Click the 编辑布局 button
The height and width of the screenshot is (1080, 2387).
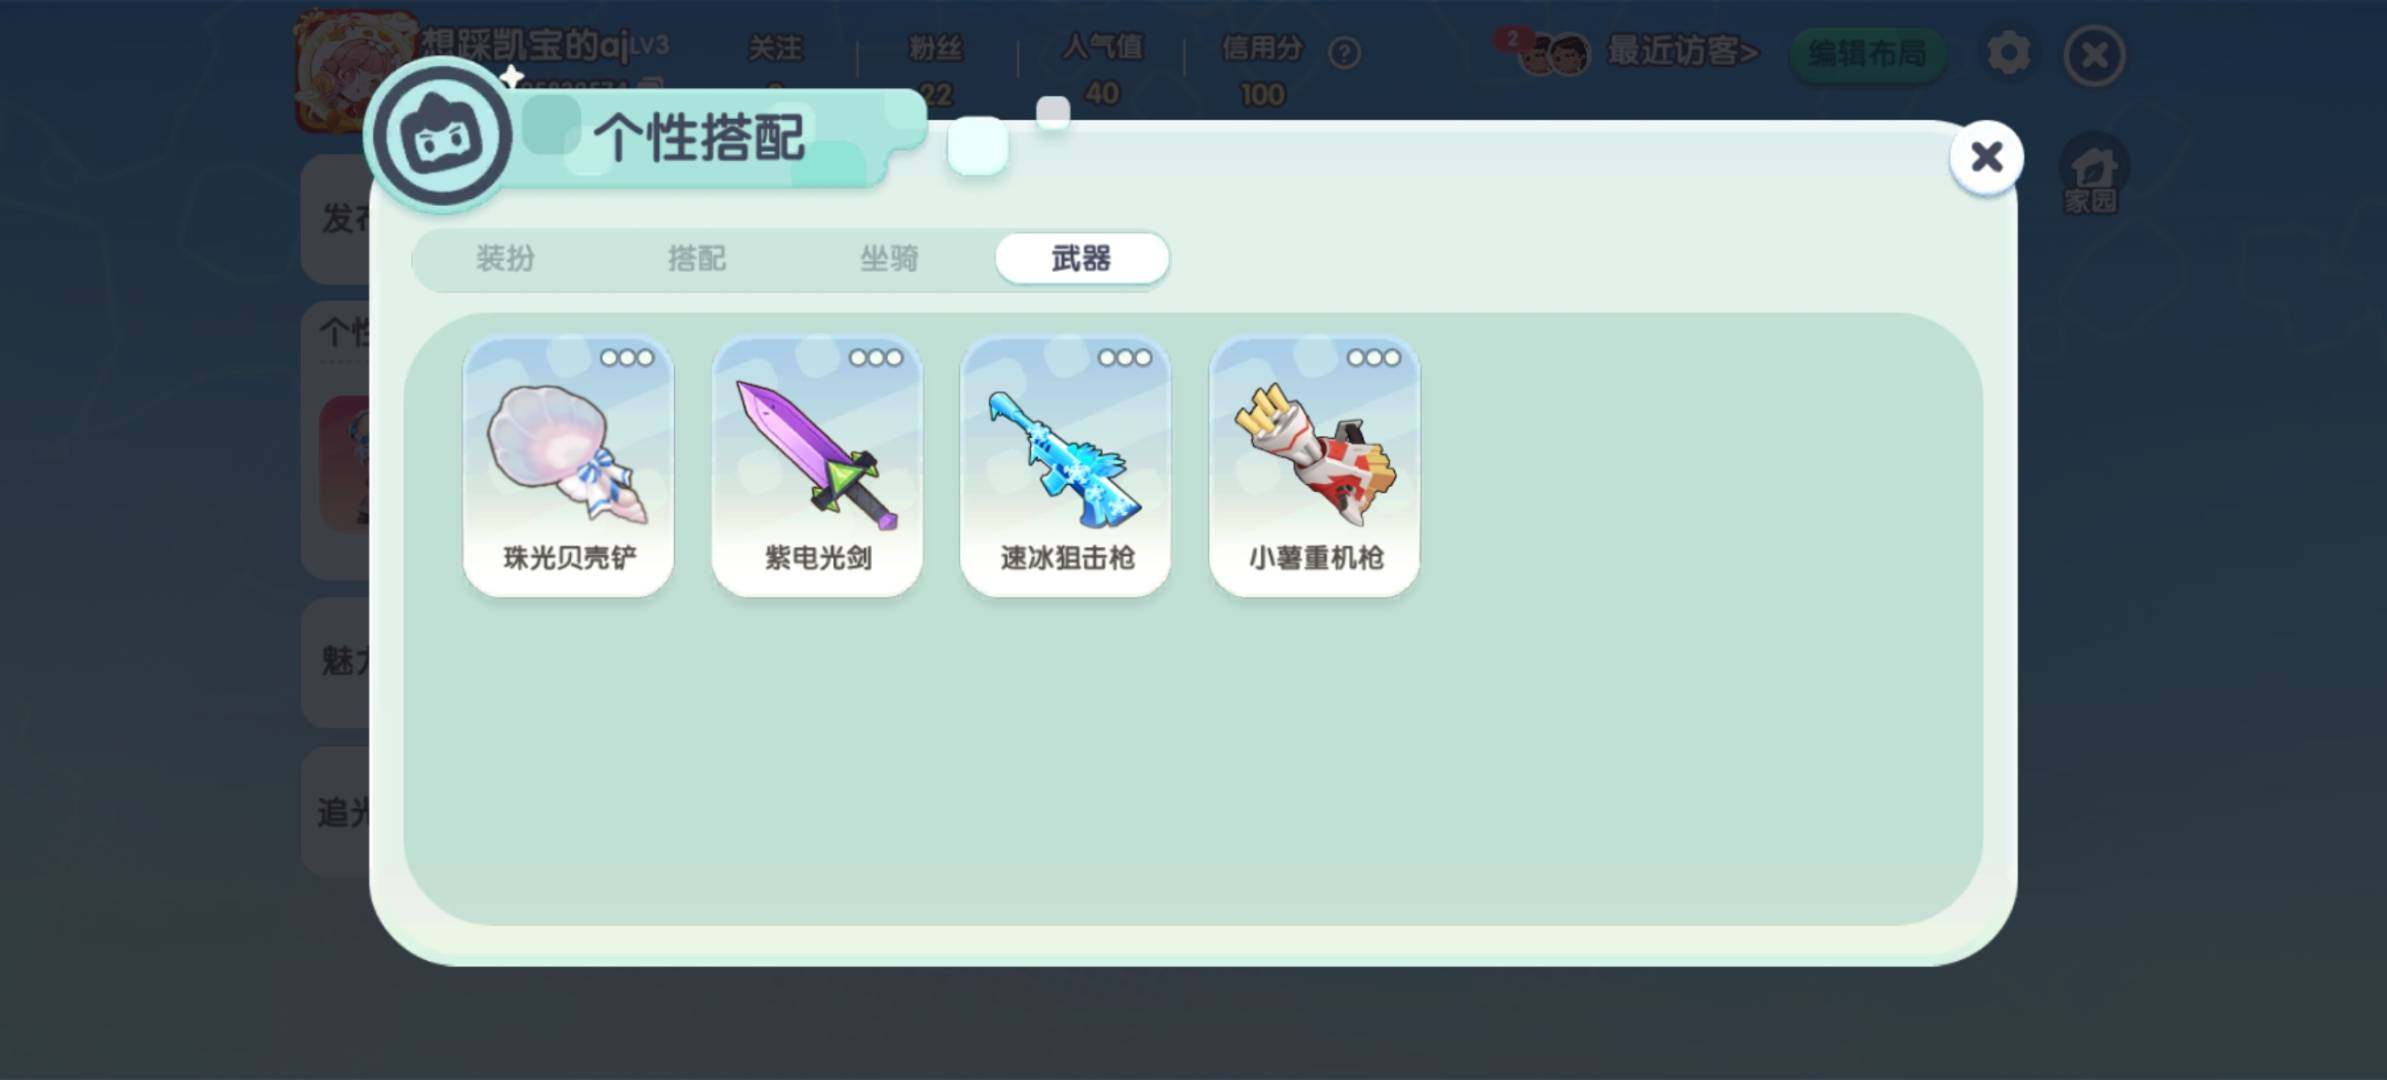(1867, 54)
